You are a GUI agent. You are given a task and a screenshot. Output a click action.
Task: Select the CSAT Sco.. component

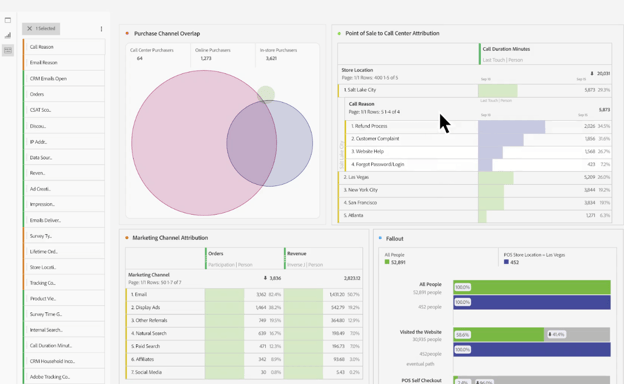click(64, 110)
